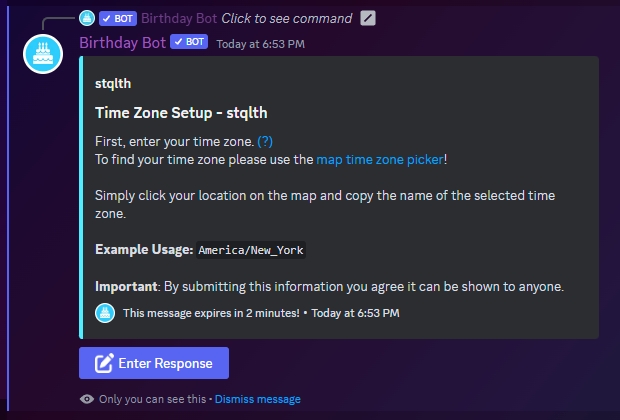Image resolution: width=620 pixels, height=420 pixels.
Task: Click the command icon after 'Click to see command'
Action: [368, 18]
